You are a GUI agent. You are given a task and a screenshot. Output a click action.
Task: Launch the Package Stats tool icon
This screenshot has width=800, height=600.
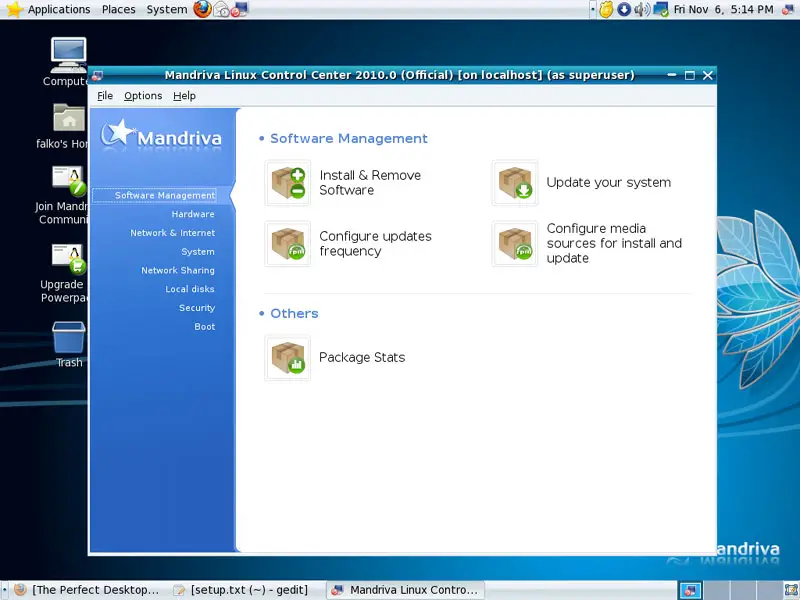click(x=287, y=358)
